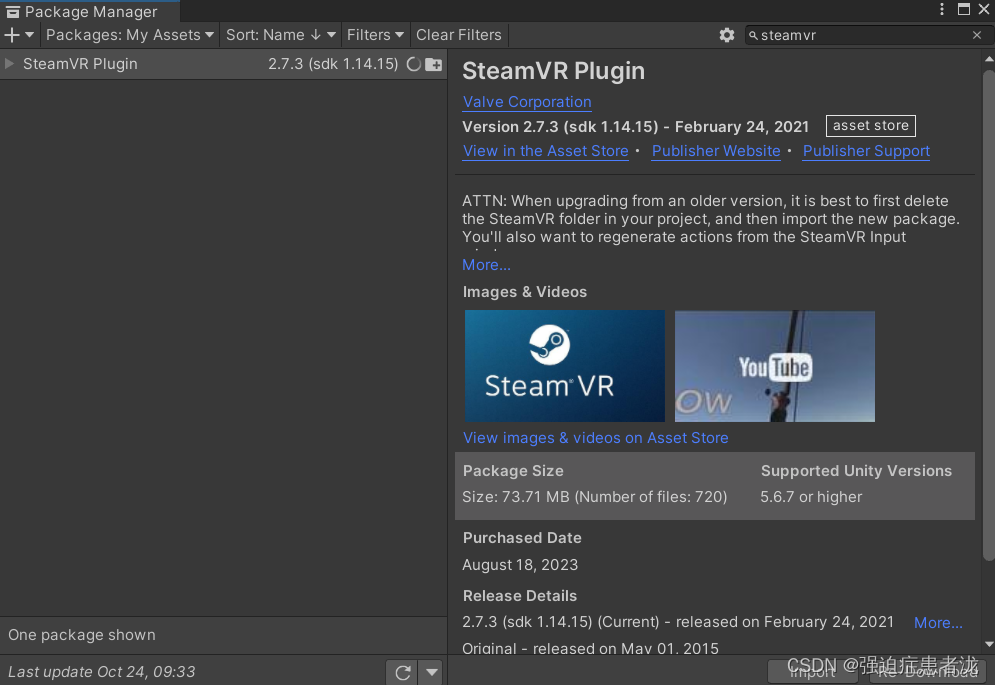Viewport: 995px width, 685px height.
Task: Click the search magnifier icon
Action: tap(753, 35)
